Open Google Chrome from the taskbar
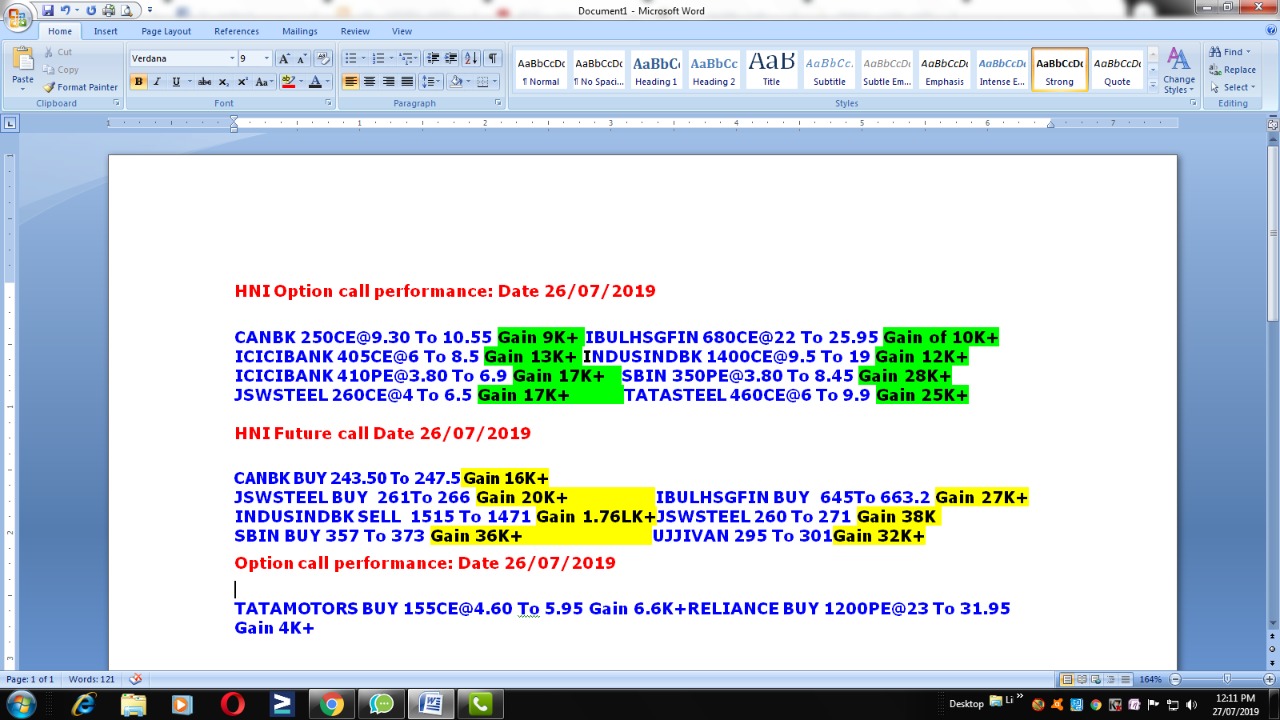 click(331, 704)
